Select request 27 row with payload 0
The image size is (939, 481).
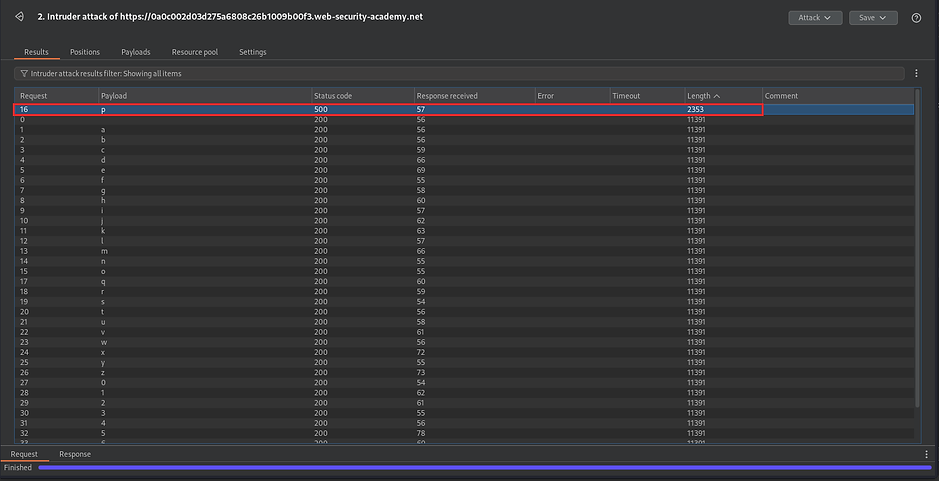pyautogui.click(x=465, y=383)
